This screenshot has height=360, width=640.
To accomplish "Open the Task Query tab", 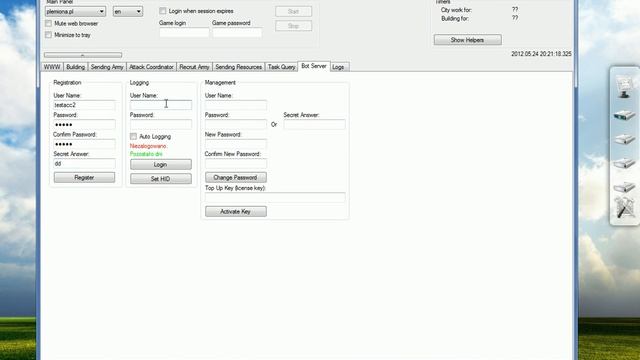I will pos(282,67).
